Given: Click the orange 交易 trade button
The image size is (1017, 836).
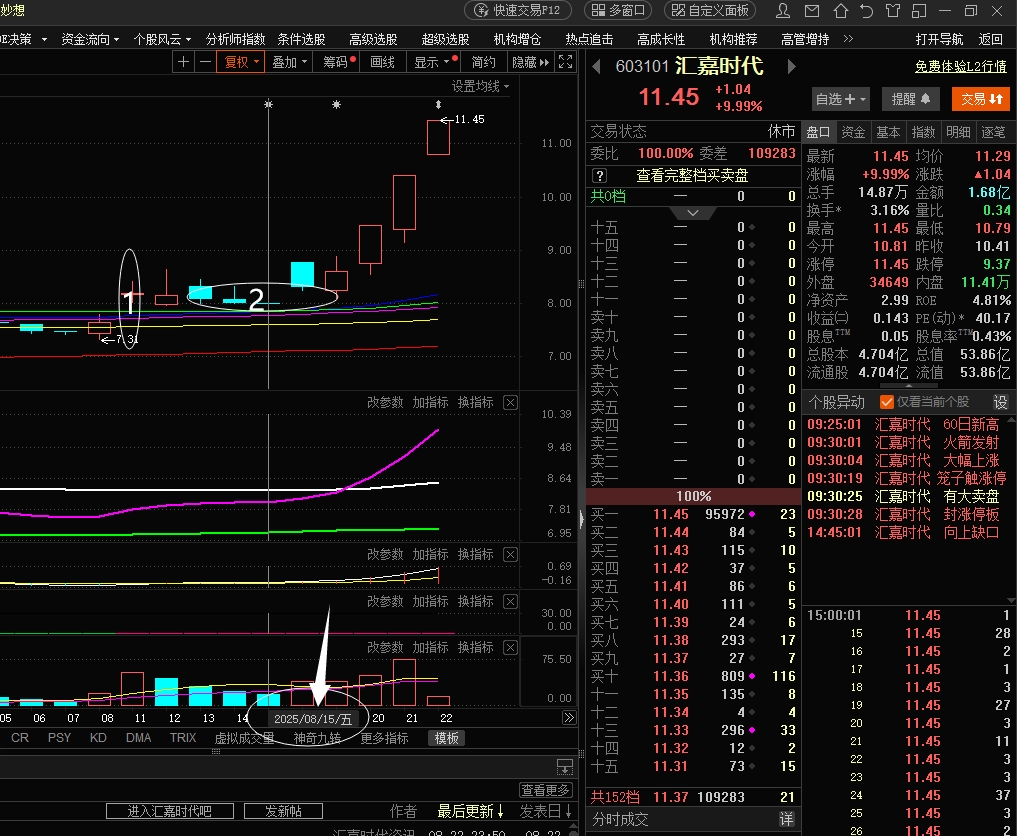Looking at the screenshot, I should coord(981,99).
